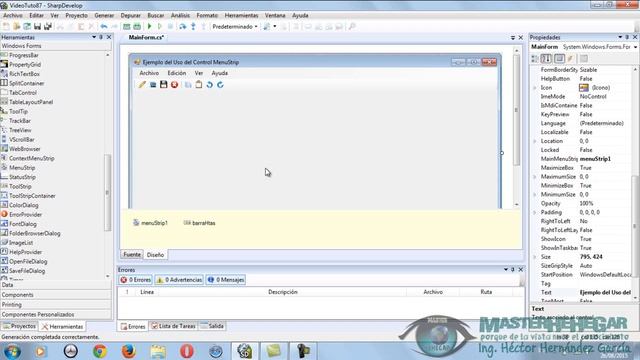Screen dimensions: 640x360
Task: Open MainForm object selector in Propiedades
Action: [584, 47]
